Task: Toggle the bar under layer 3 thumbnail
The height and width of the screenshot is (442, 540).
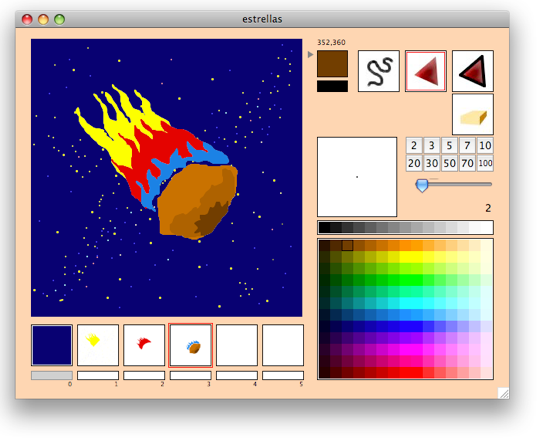Action: pyautogui.click(x=191, y=376)
